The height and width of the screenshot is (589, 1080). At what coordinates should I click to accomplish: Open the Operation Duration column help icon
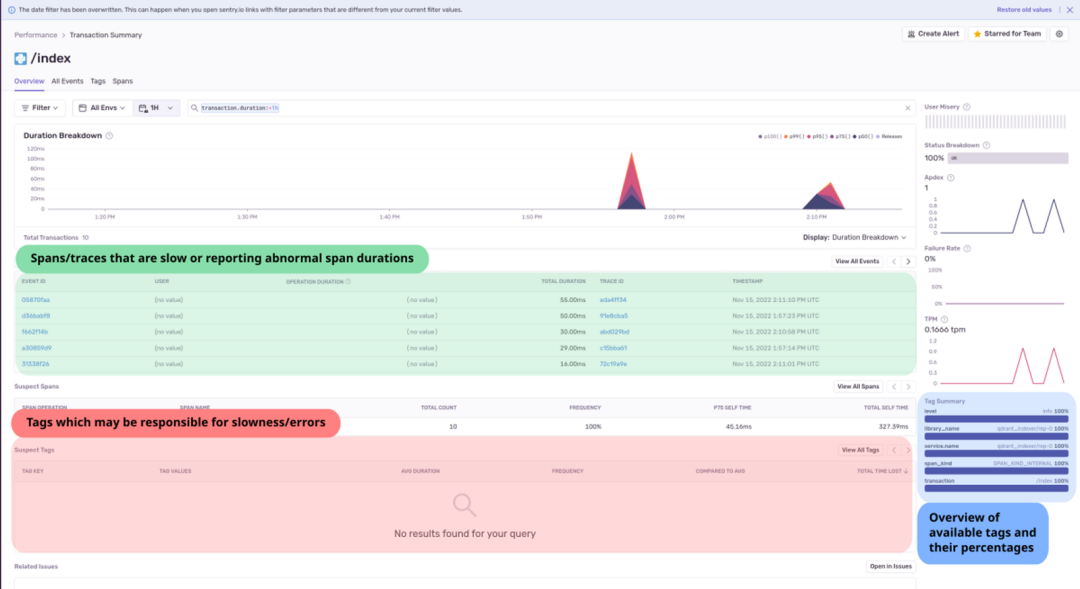coord(348,282)
